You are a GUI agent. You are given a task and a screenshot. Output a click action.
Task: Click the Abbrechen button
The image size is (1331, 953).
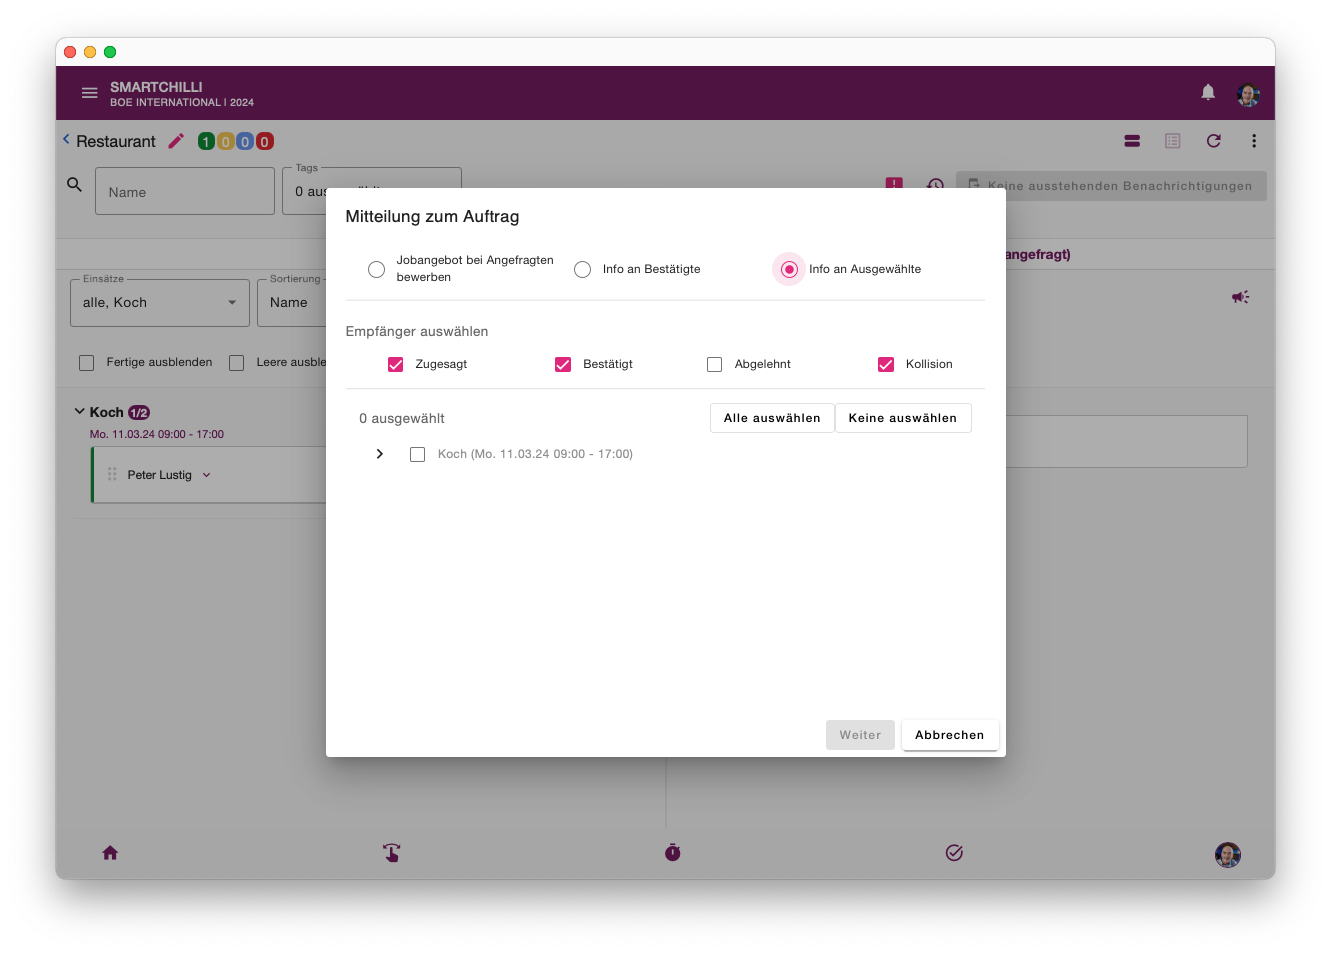pos(950,735)
